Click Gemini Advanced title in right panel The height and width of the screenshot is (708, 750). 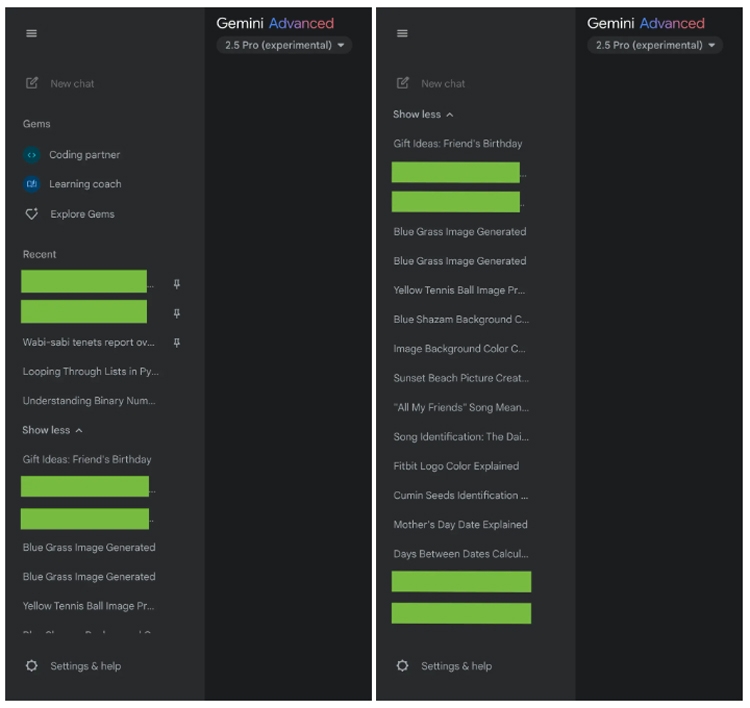(x=646, y=23)
